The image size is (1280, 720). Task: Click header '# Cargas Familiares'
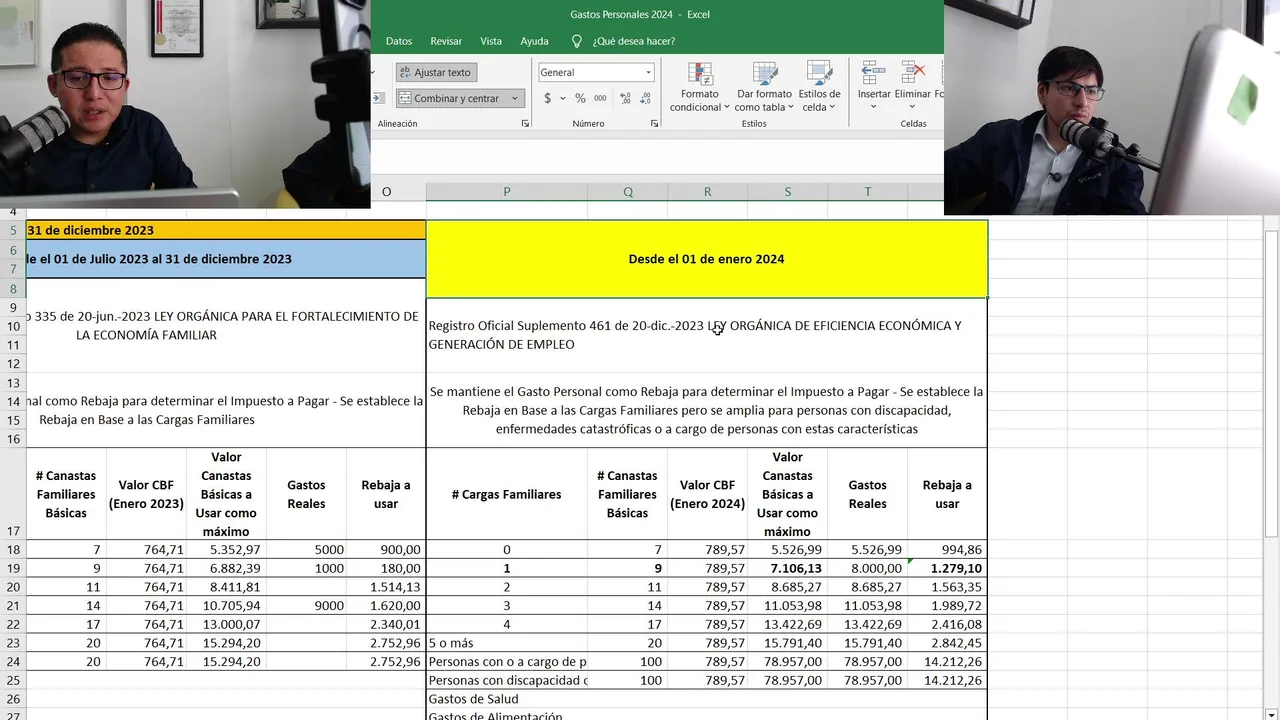coord(507,494)
